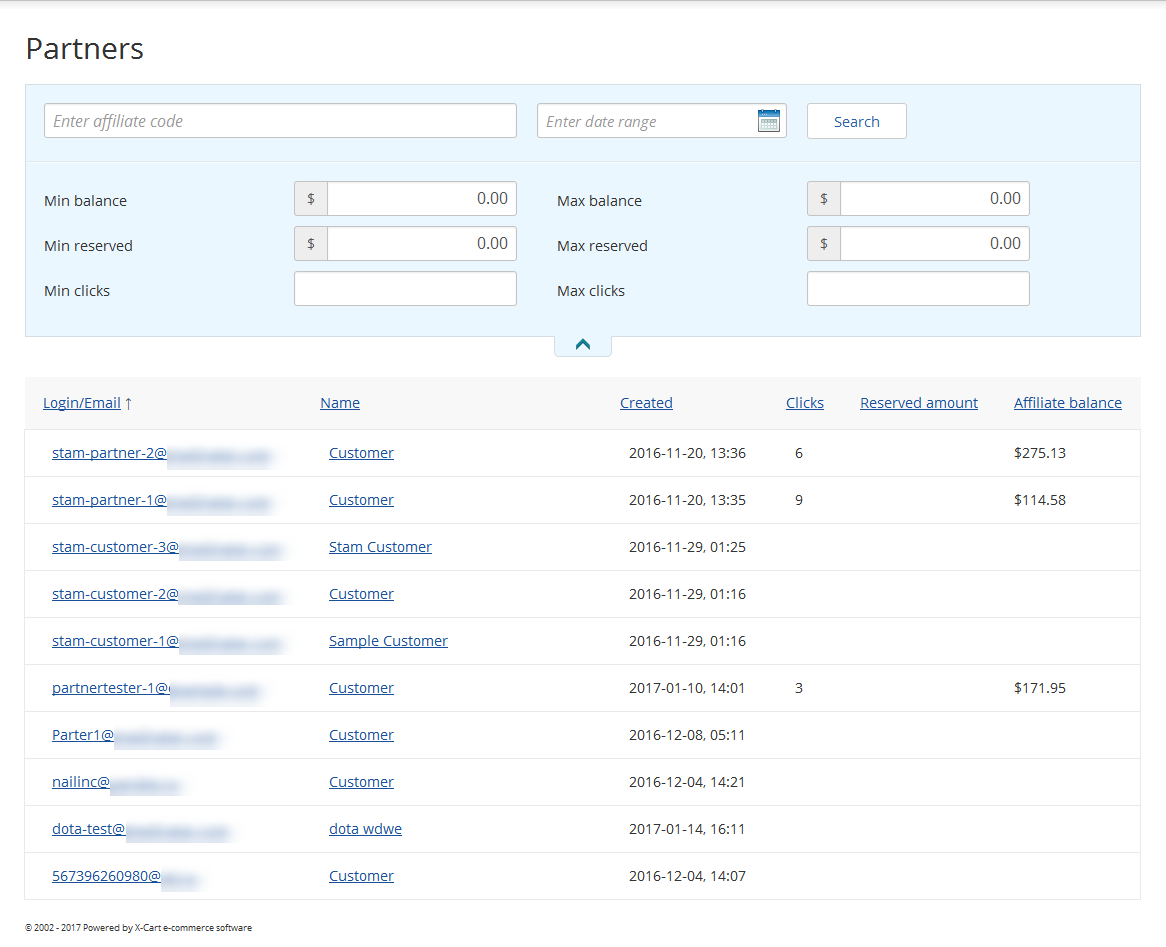
Task: Focus the affiliate code search field
Action: (x=280, y=121)
